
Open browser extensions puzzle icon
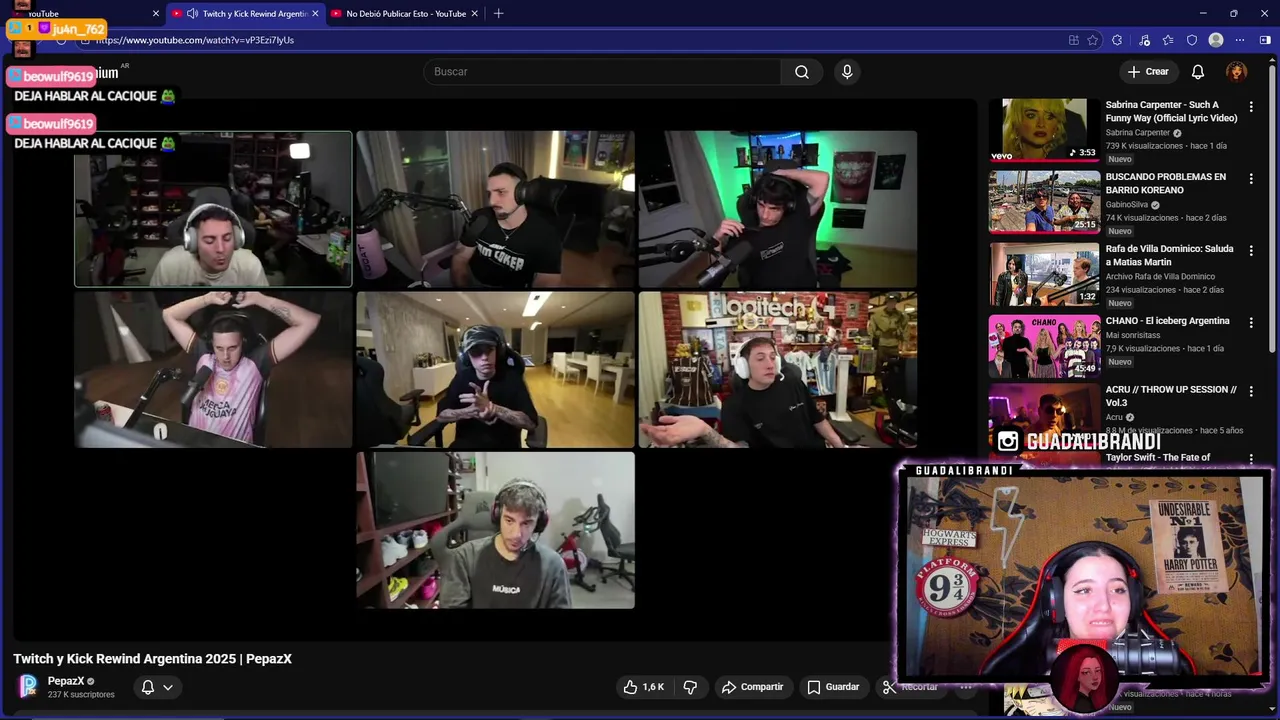pos(1117,40)
